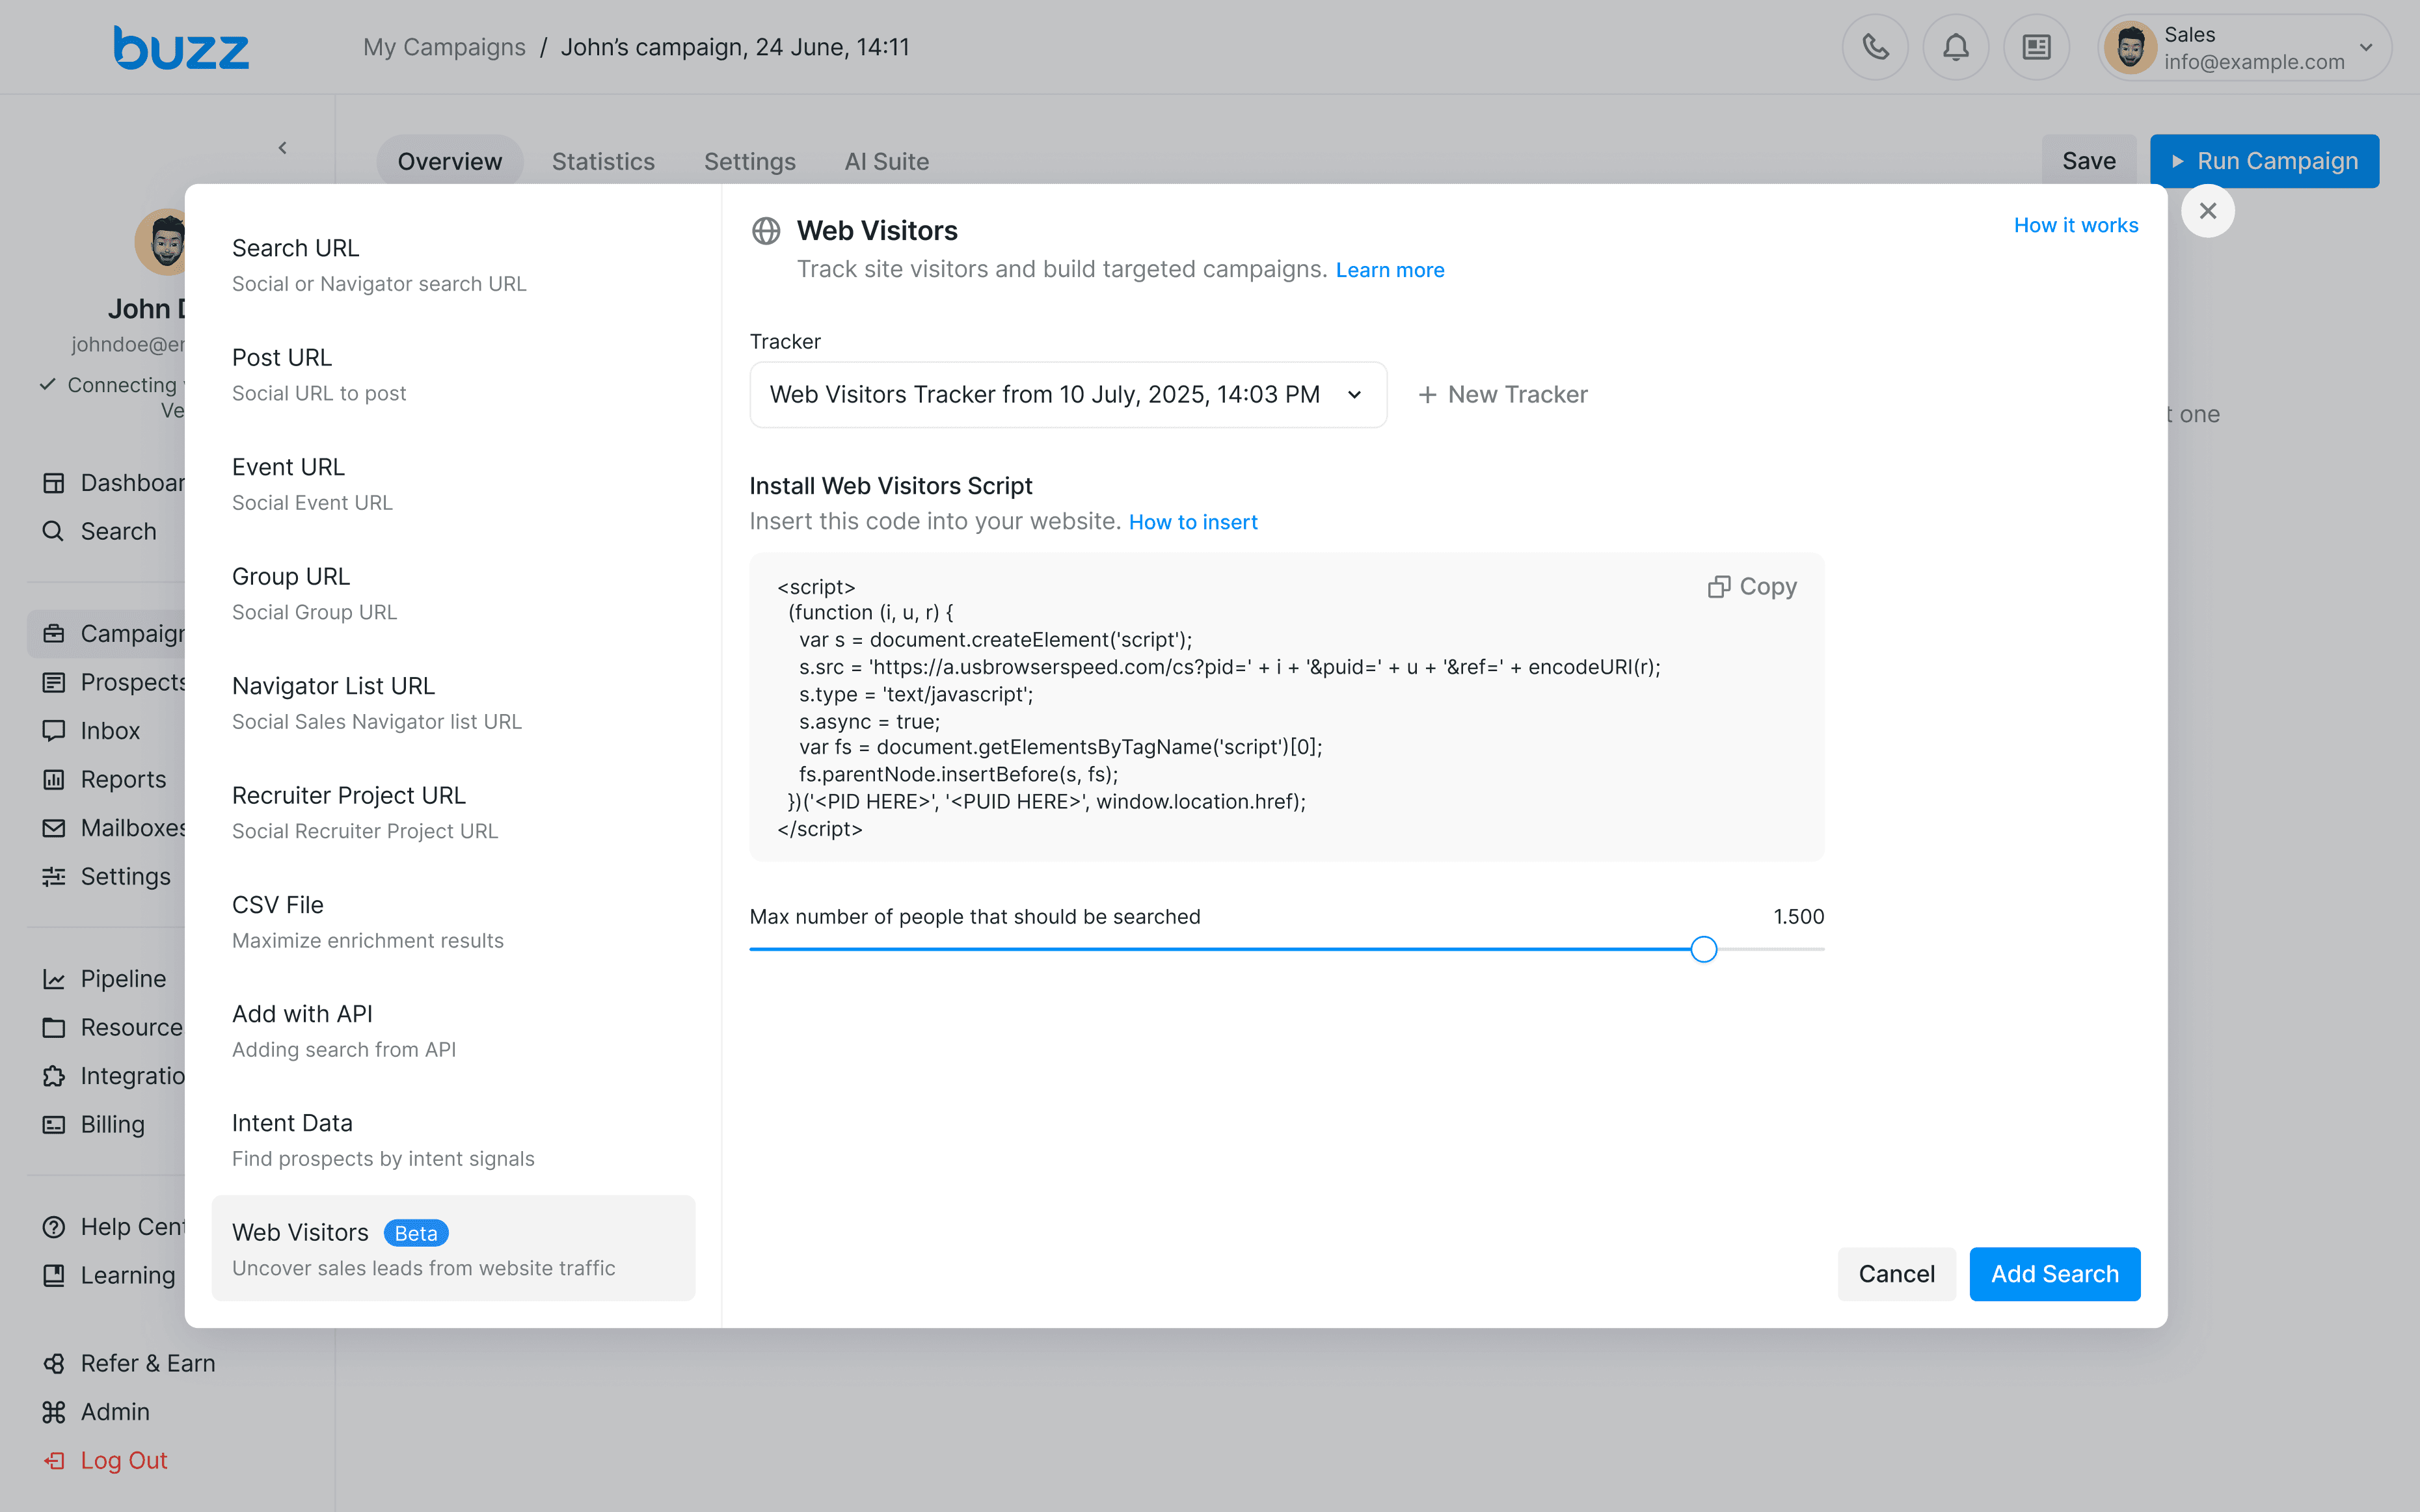Open the news feed icon in header
2420x1512 pixels.
click(x=2036, y=47)
